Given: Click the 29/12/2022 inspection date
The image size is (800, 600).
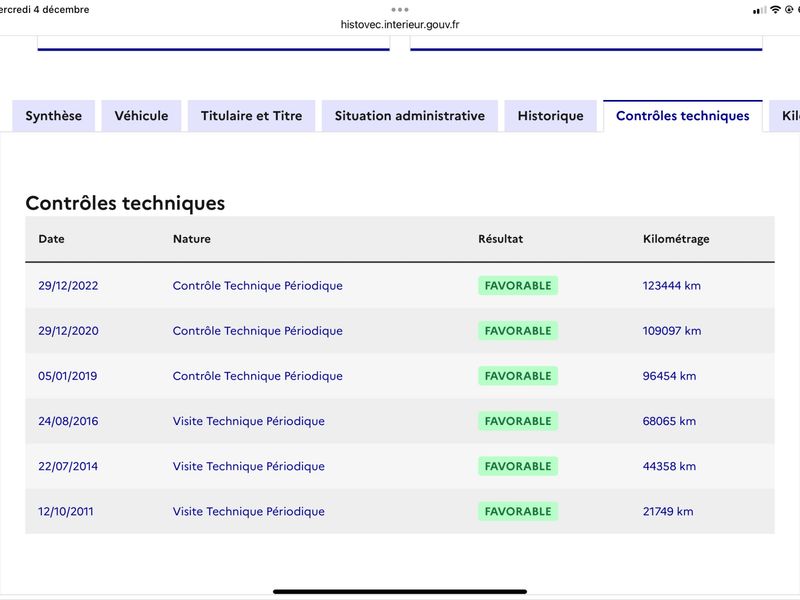Looking at the screenshot, I should click(68, 286).
